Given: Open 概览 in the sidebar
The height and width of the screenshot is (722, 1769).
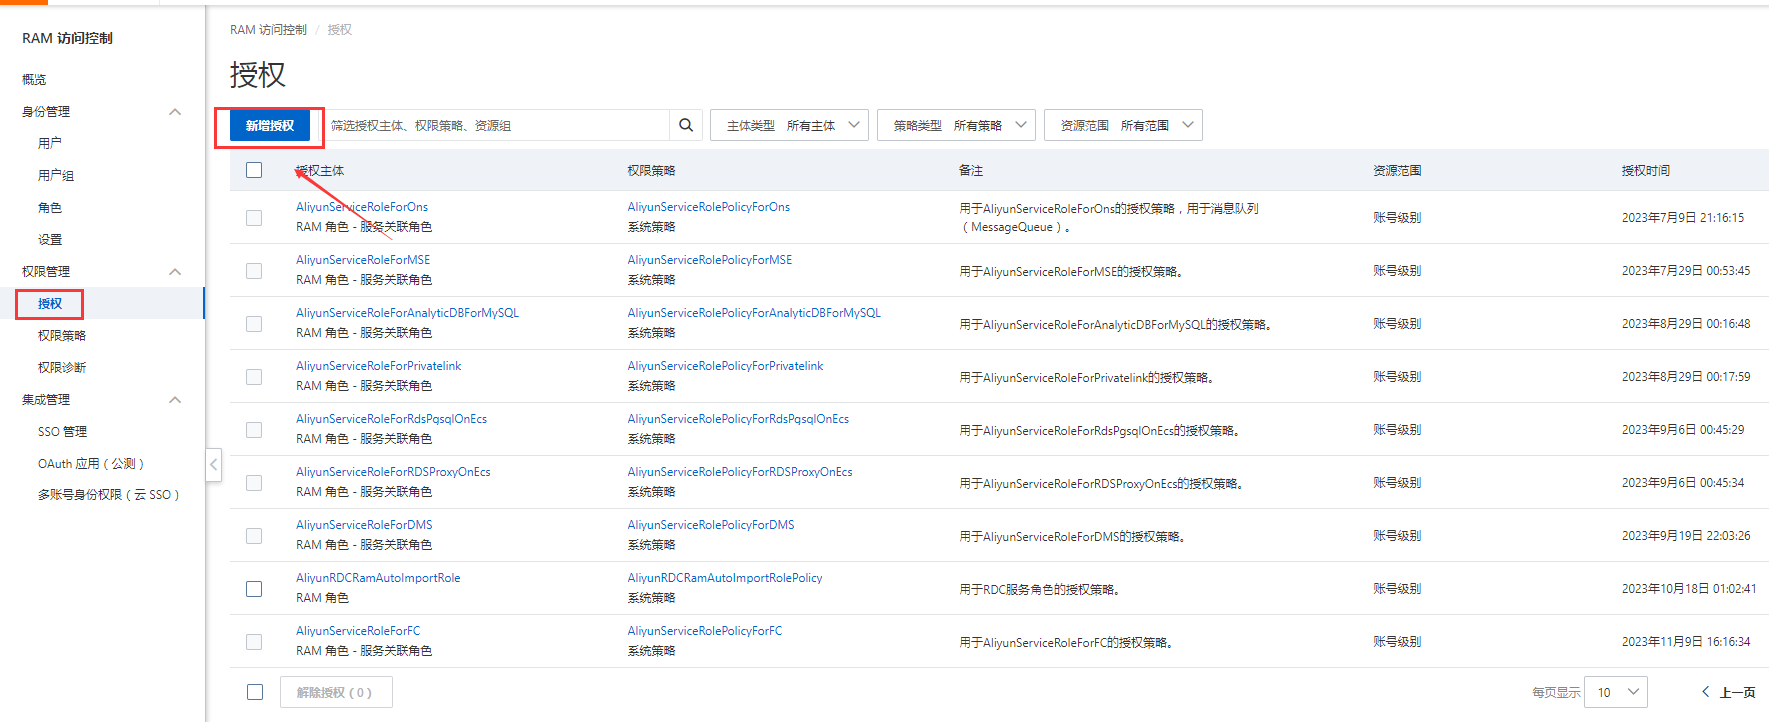Looking at the screenshot, I should 34,79.
